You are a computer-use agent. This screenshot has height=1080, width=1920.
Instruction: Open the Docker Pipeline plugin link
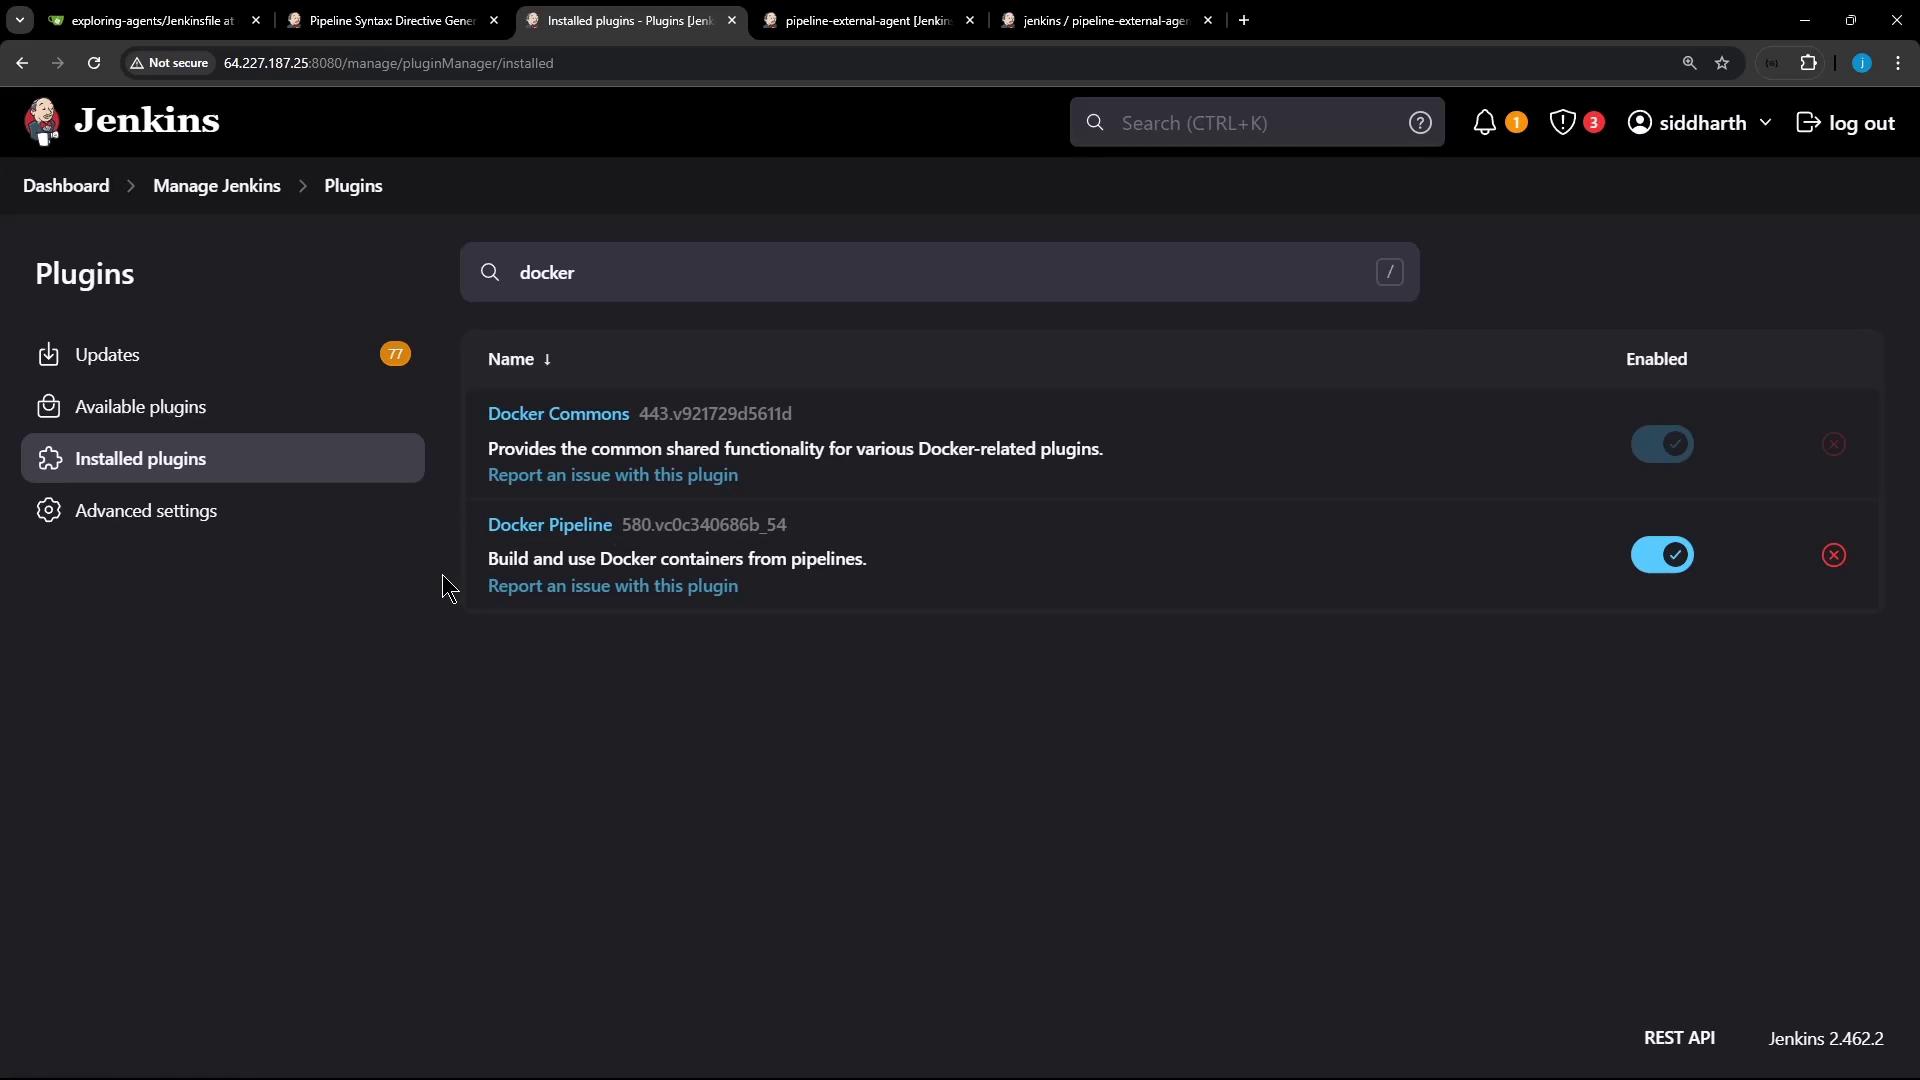[549, 525]
